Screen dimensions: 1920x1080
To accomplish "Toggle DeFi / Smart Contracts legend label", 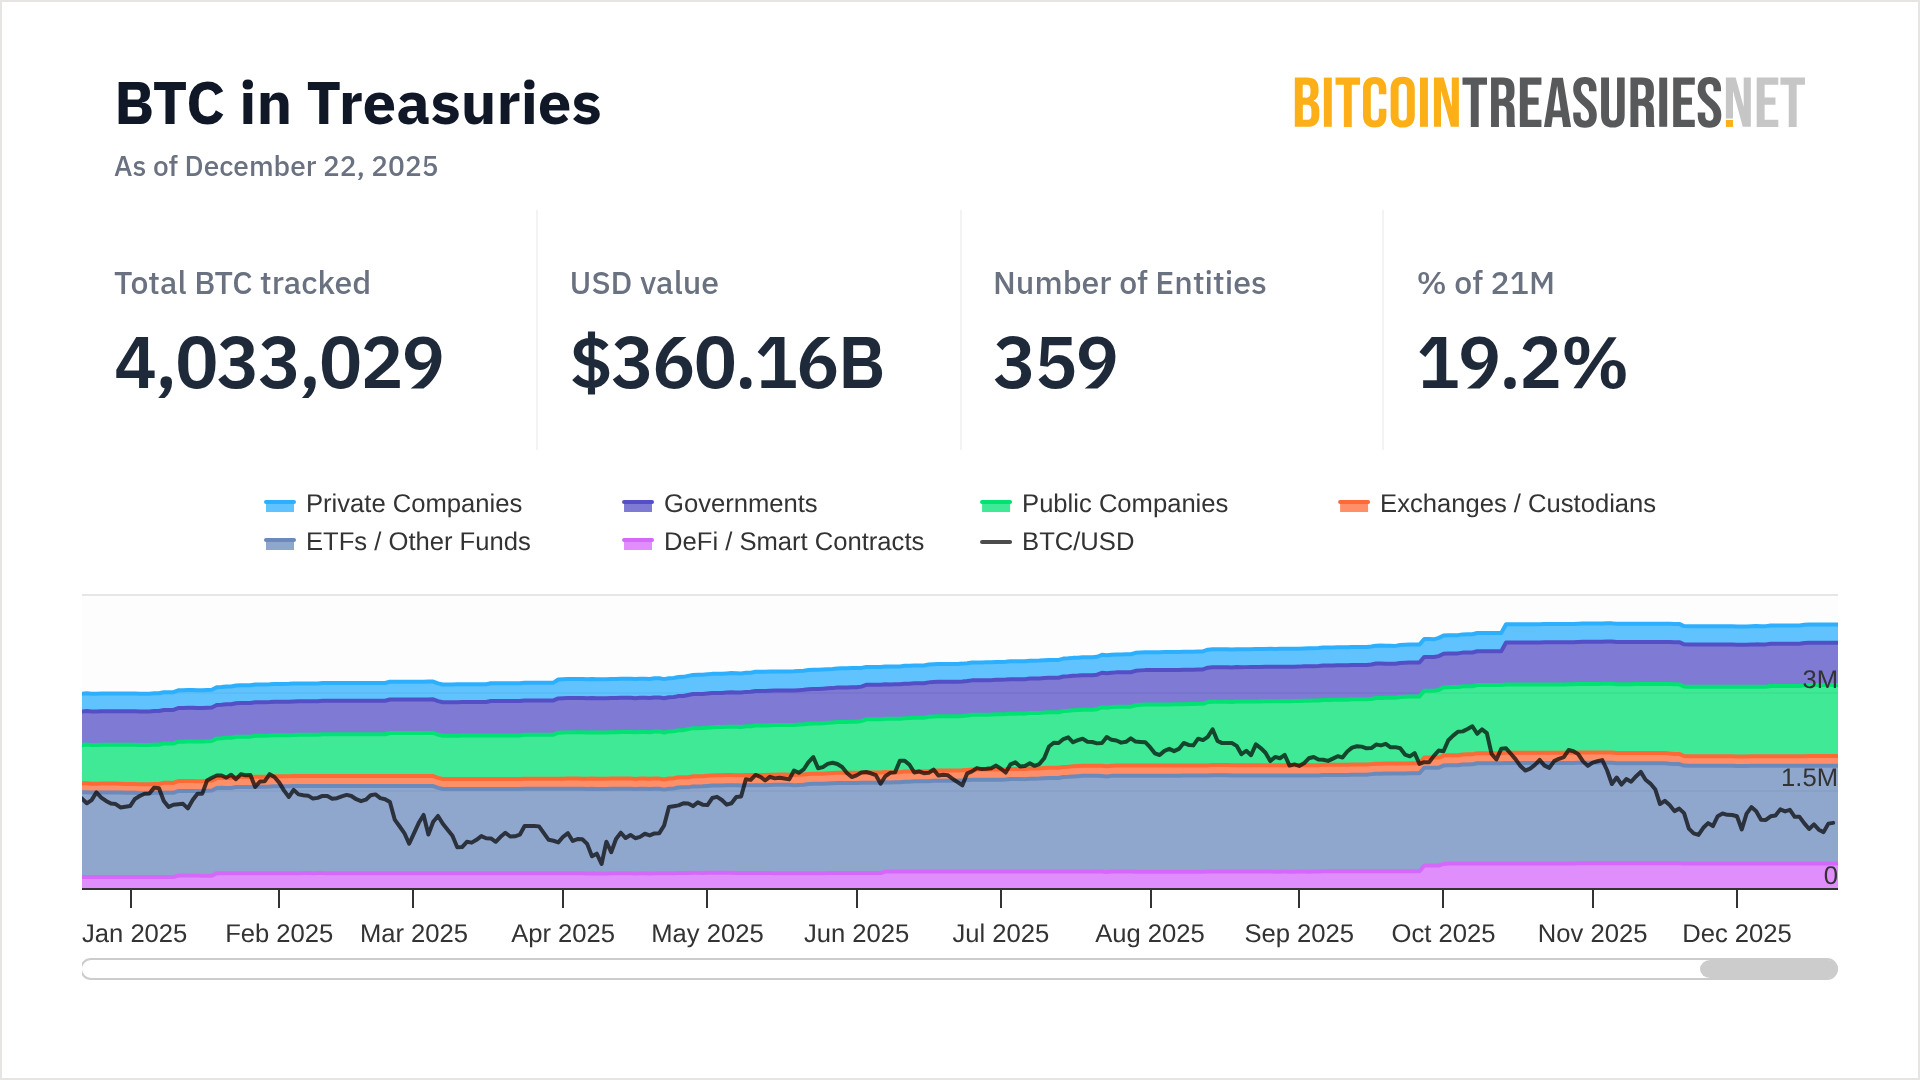I will 793,542.
